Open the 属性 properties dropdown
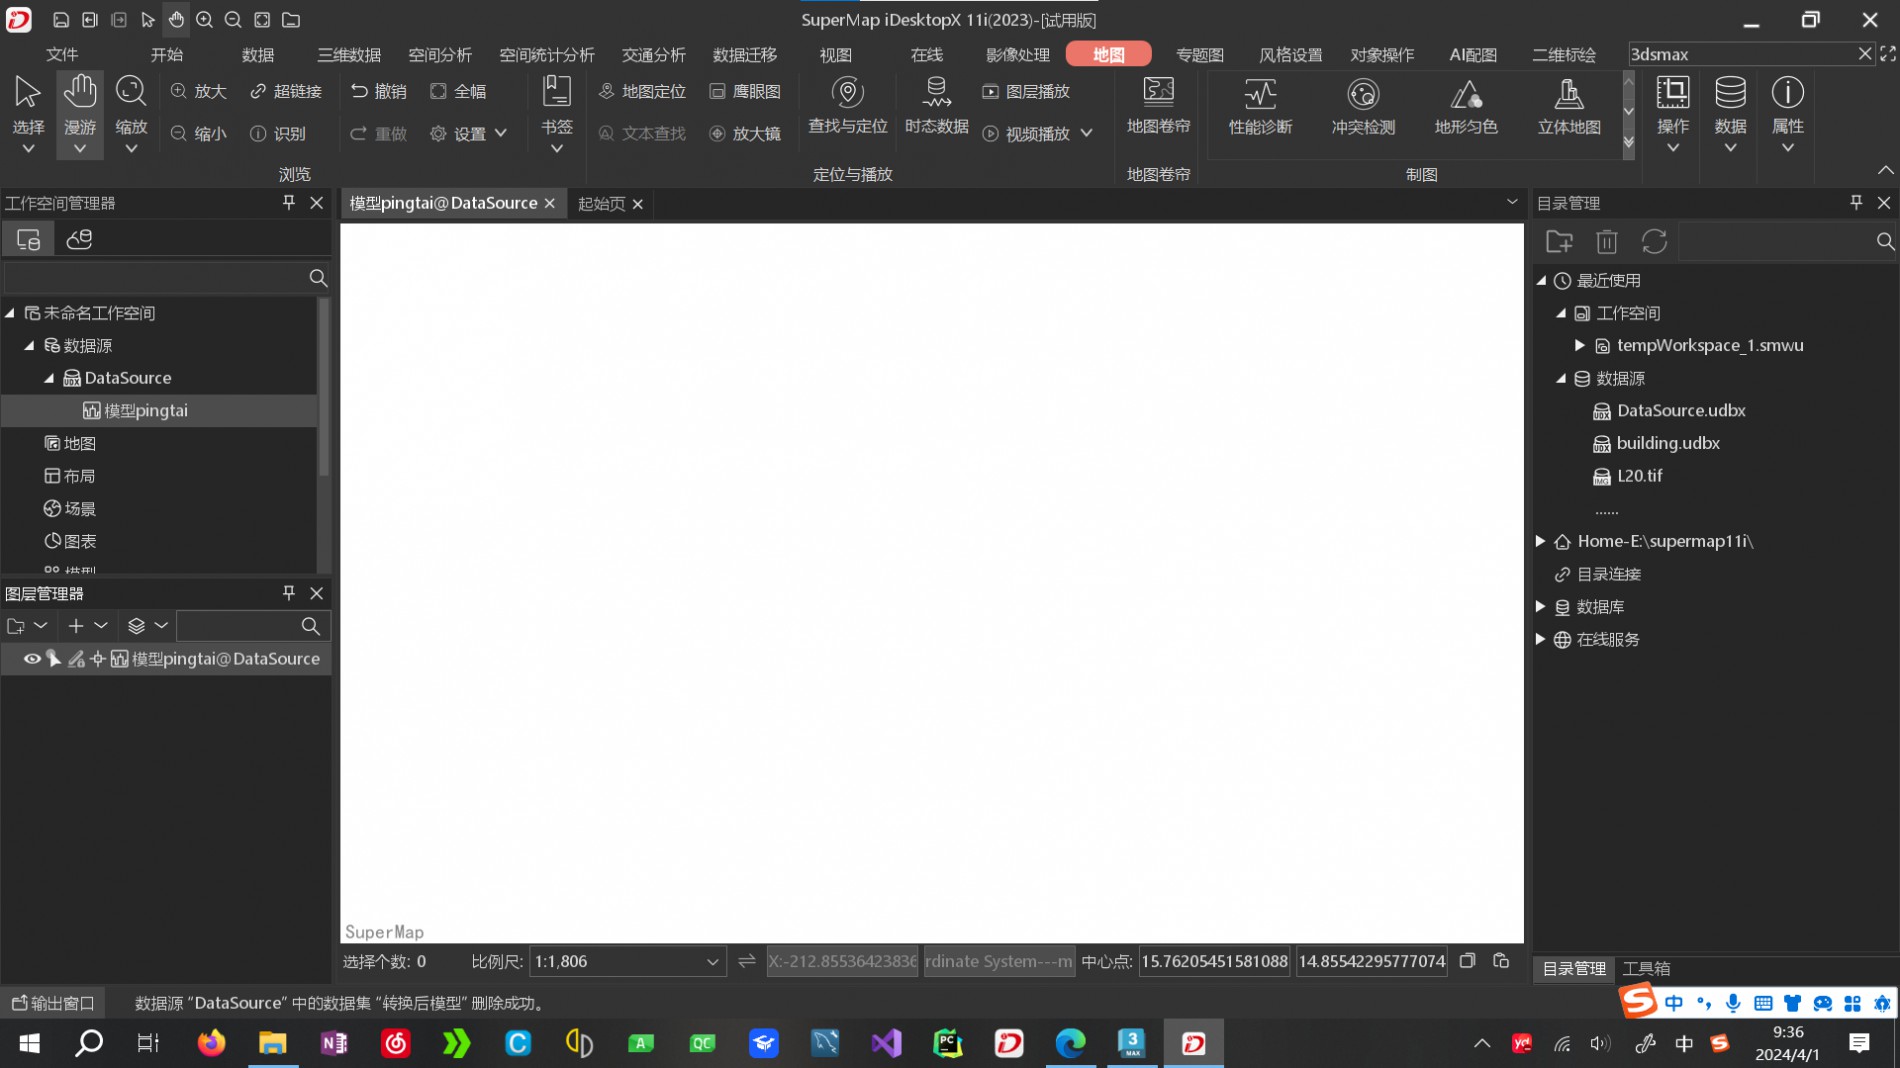The height and width of the screenshot is (1068, 1900). 1787,114
